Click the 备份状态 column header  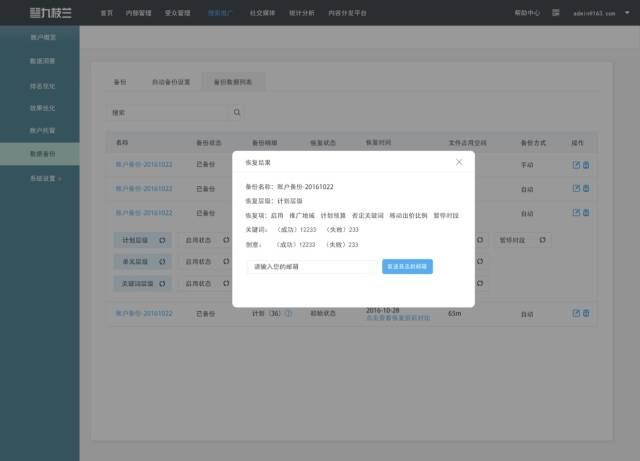pos(209,143)
